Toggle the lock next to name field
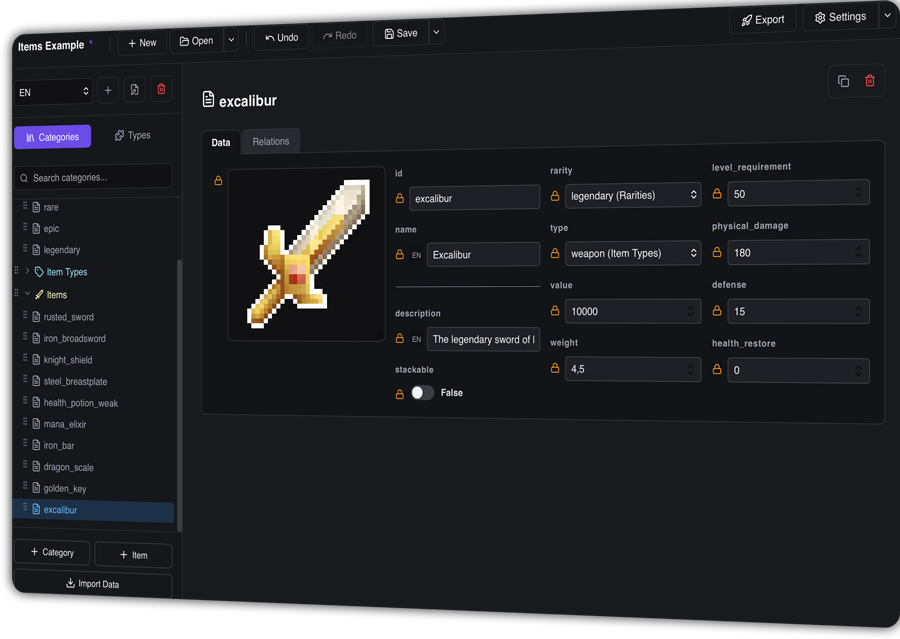The height and width of the screenshot is (639, 900). (399, 254)
